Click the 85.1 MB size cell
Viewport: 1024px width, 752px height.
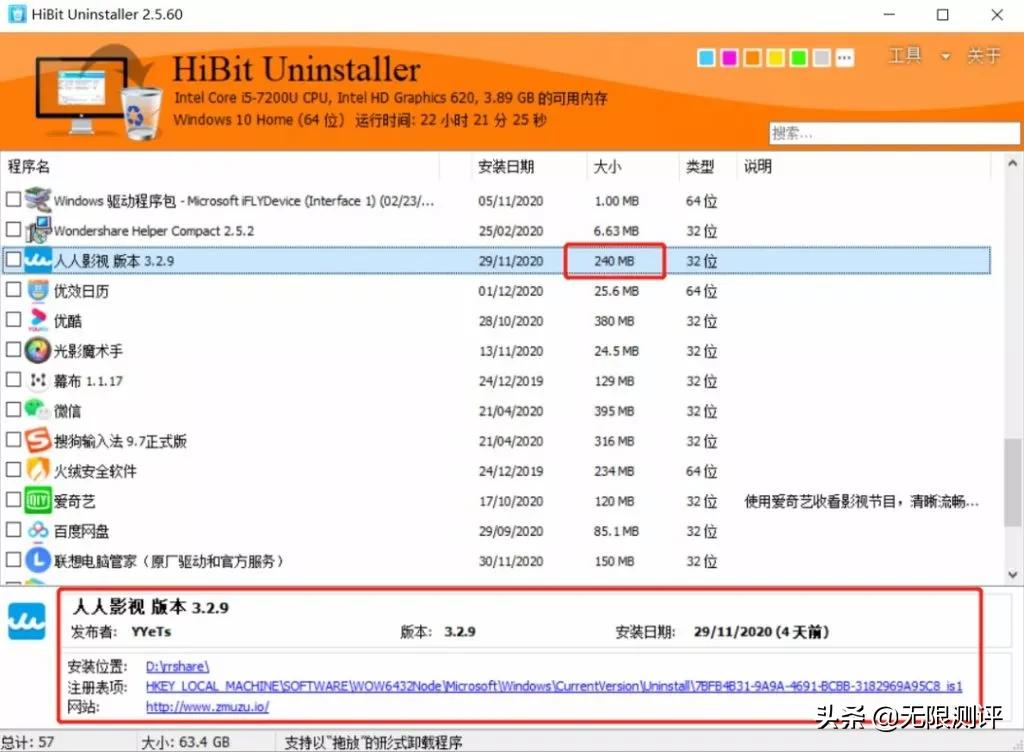616,531
